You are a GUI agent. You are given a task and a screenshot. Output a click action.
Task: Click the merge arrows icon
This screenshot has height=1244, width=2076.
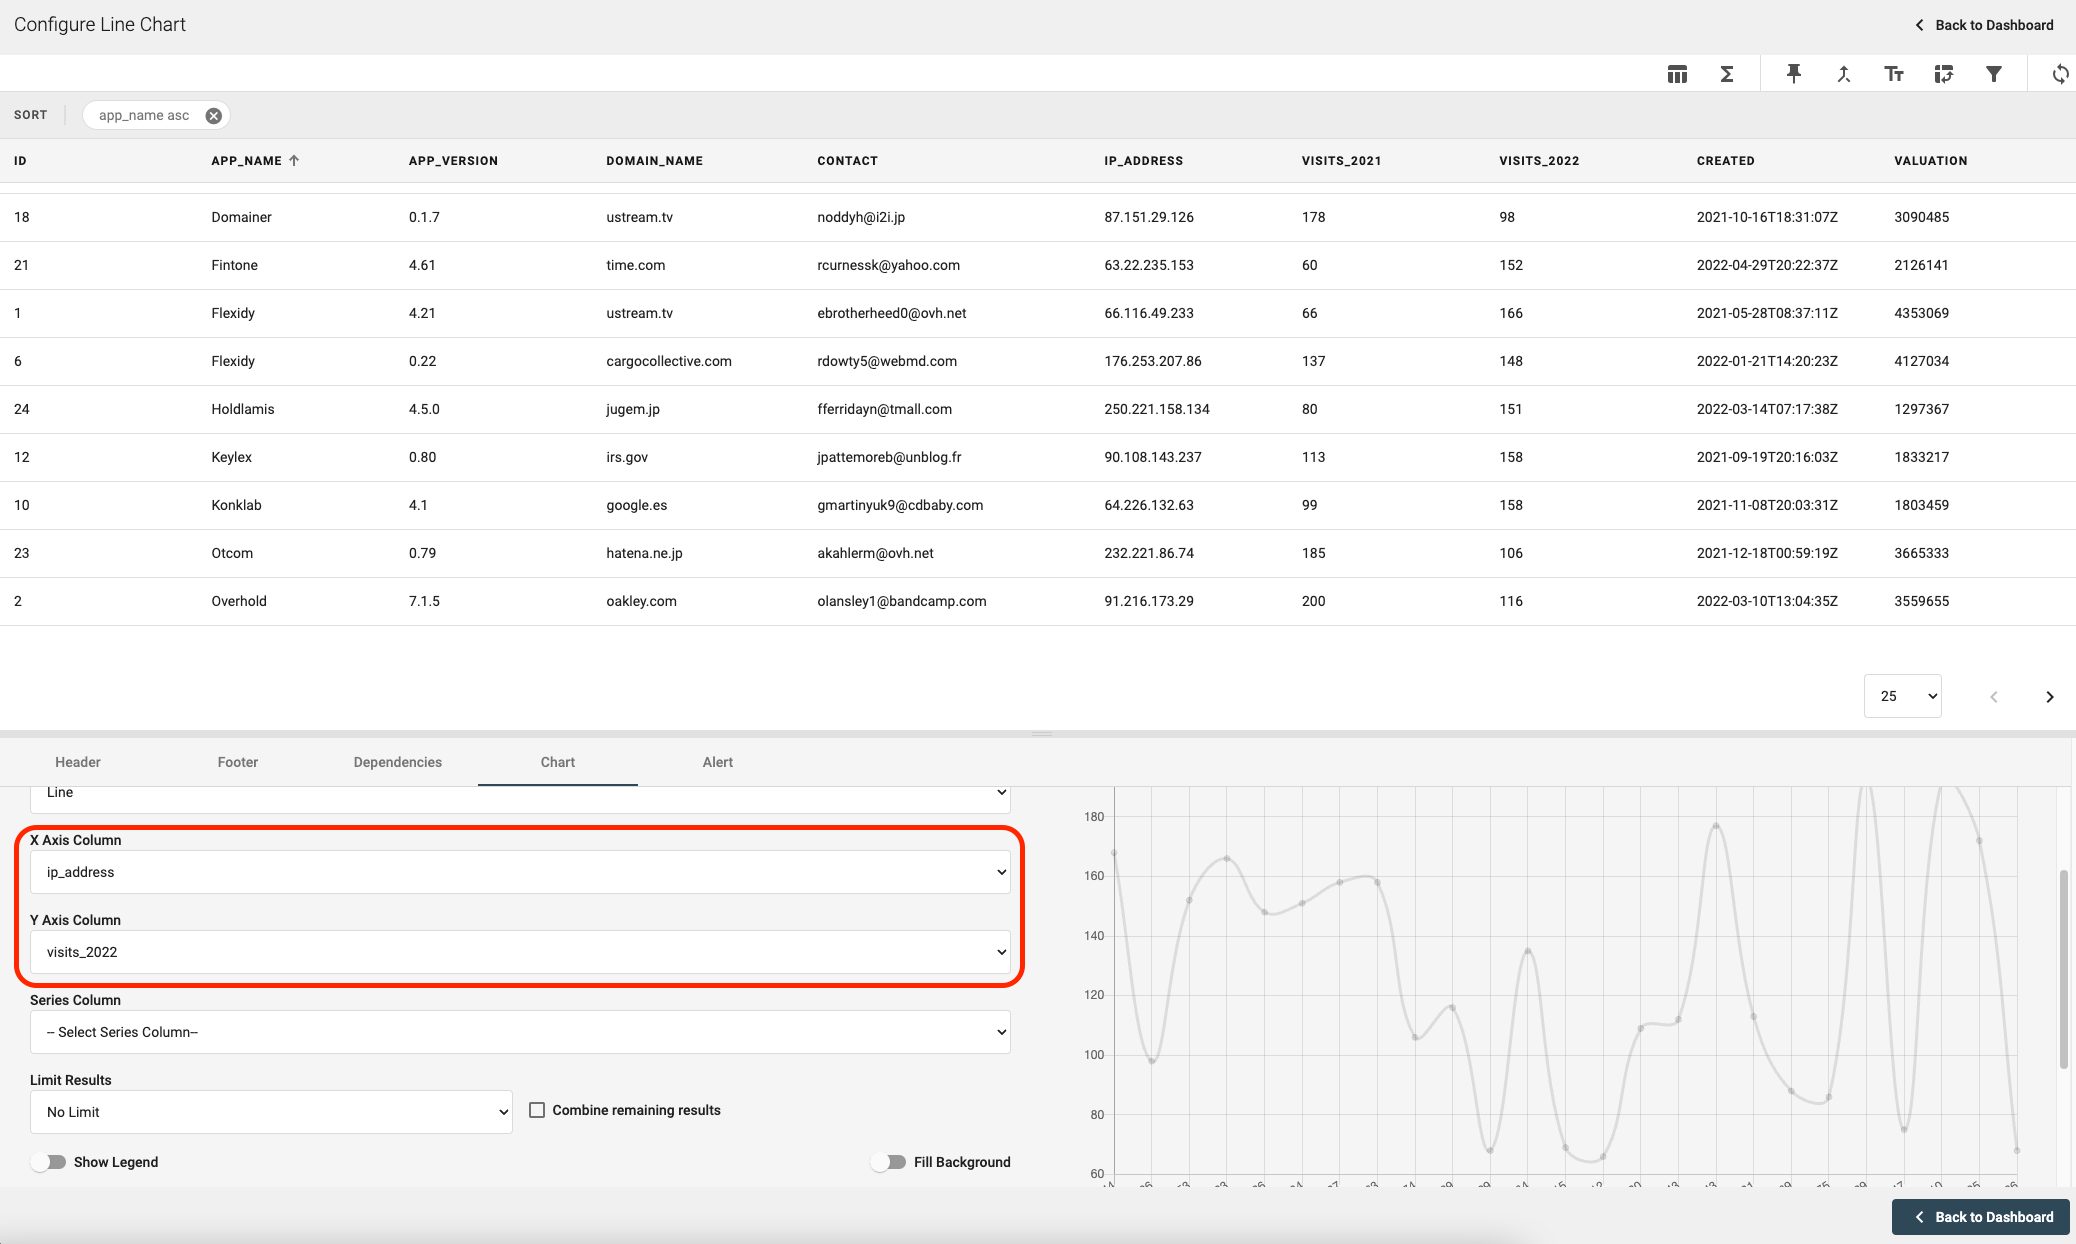click(1844, 74)
